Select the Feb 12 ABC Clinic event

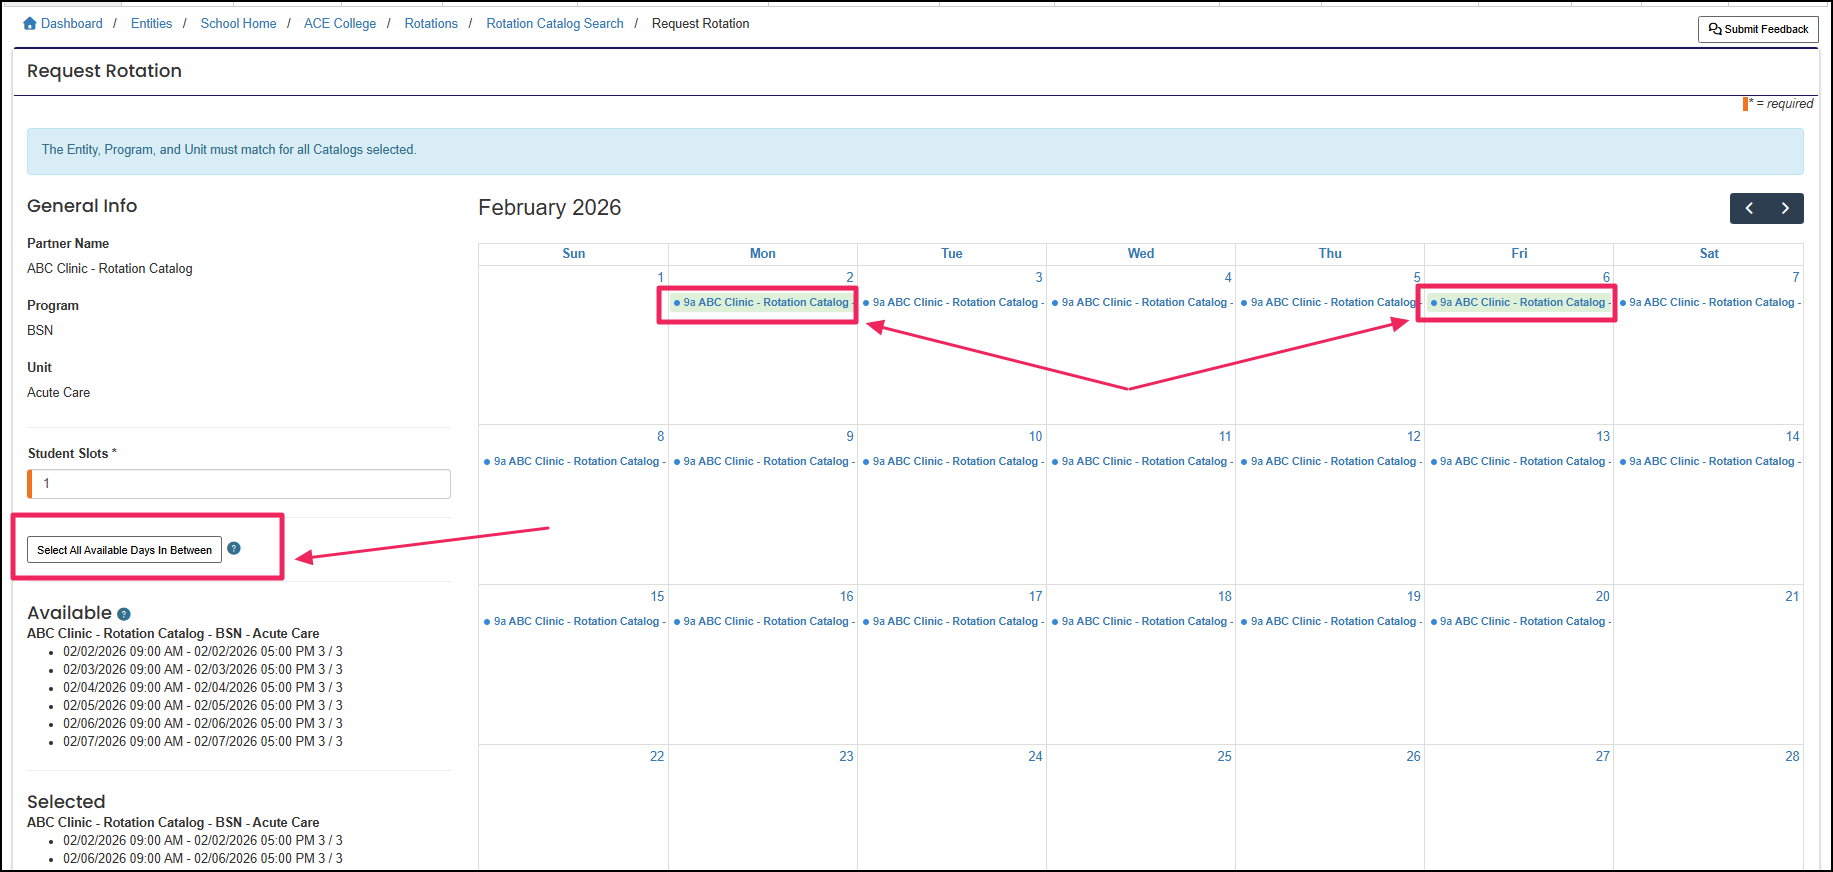pyautogui.click(x=1330, y=461)
